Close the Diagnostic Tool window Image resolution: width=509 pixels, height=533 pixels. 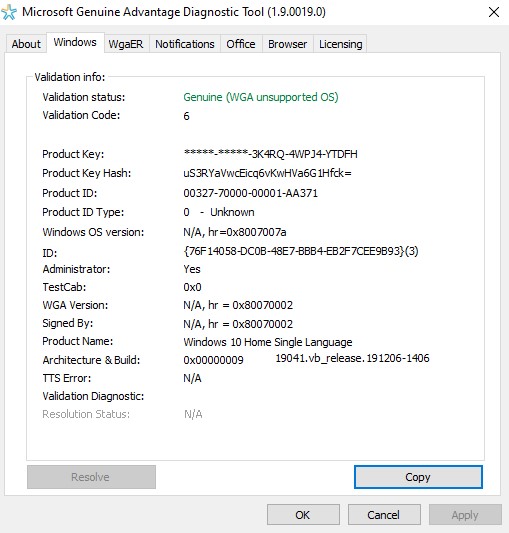click(494, 12)
